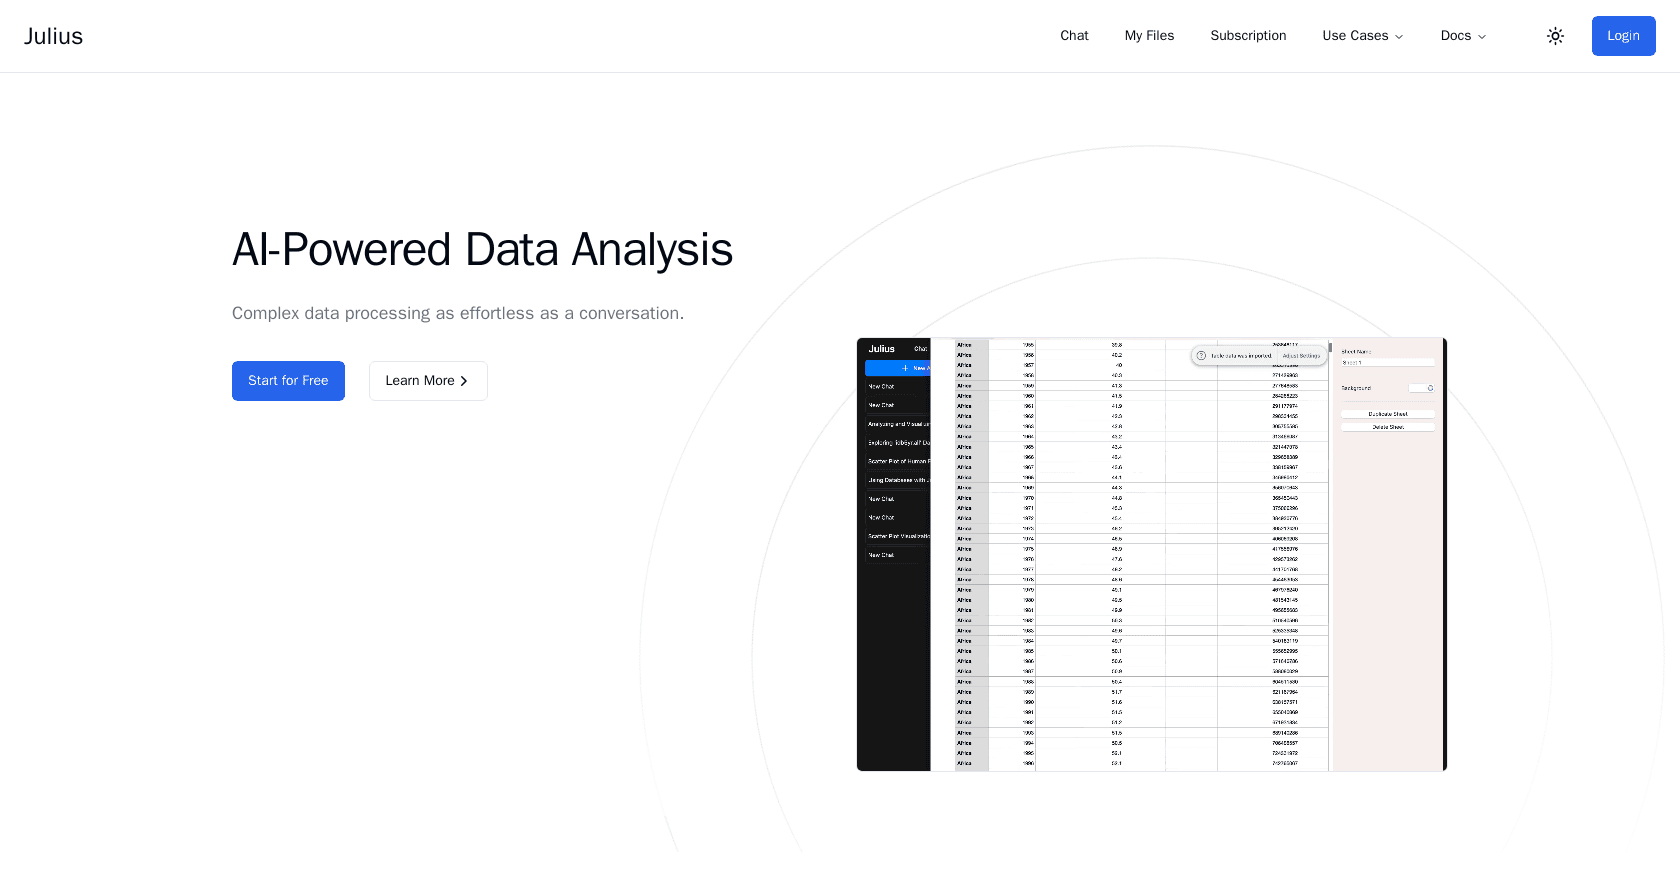The height and width of the screenshot is (876, 1680).
Task: Toggle the light/dark theme sun icon
Action: [1555, 36]
